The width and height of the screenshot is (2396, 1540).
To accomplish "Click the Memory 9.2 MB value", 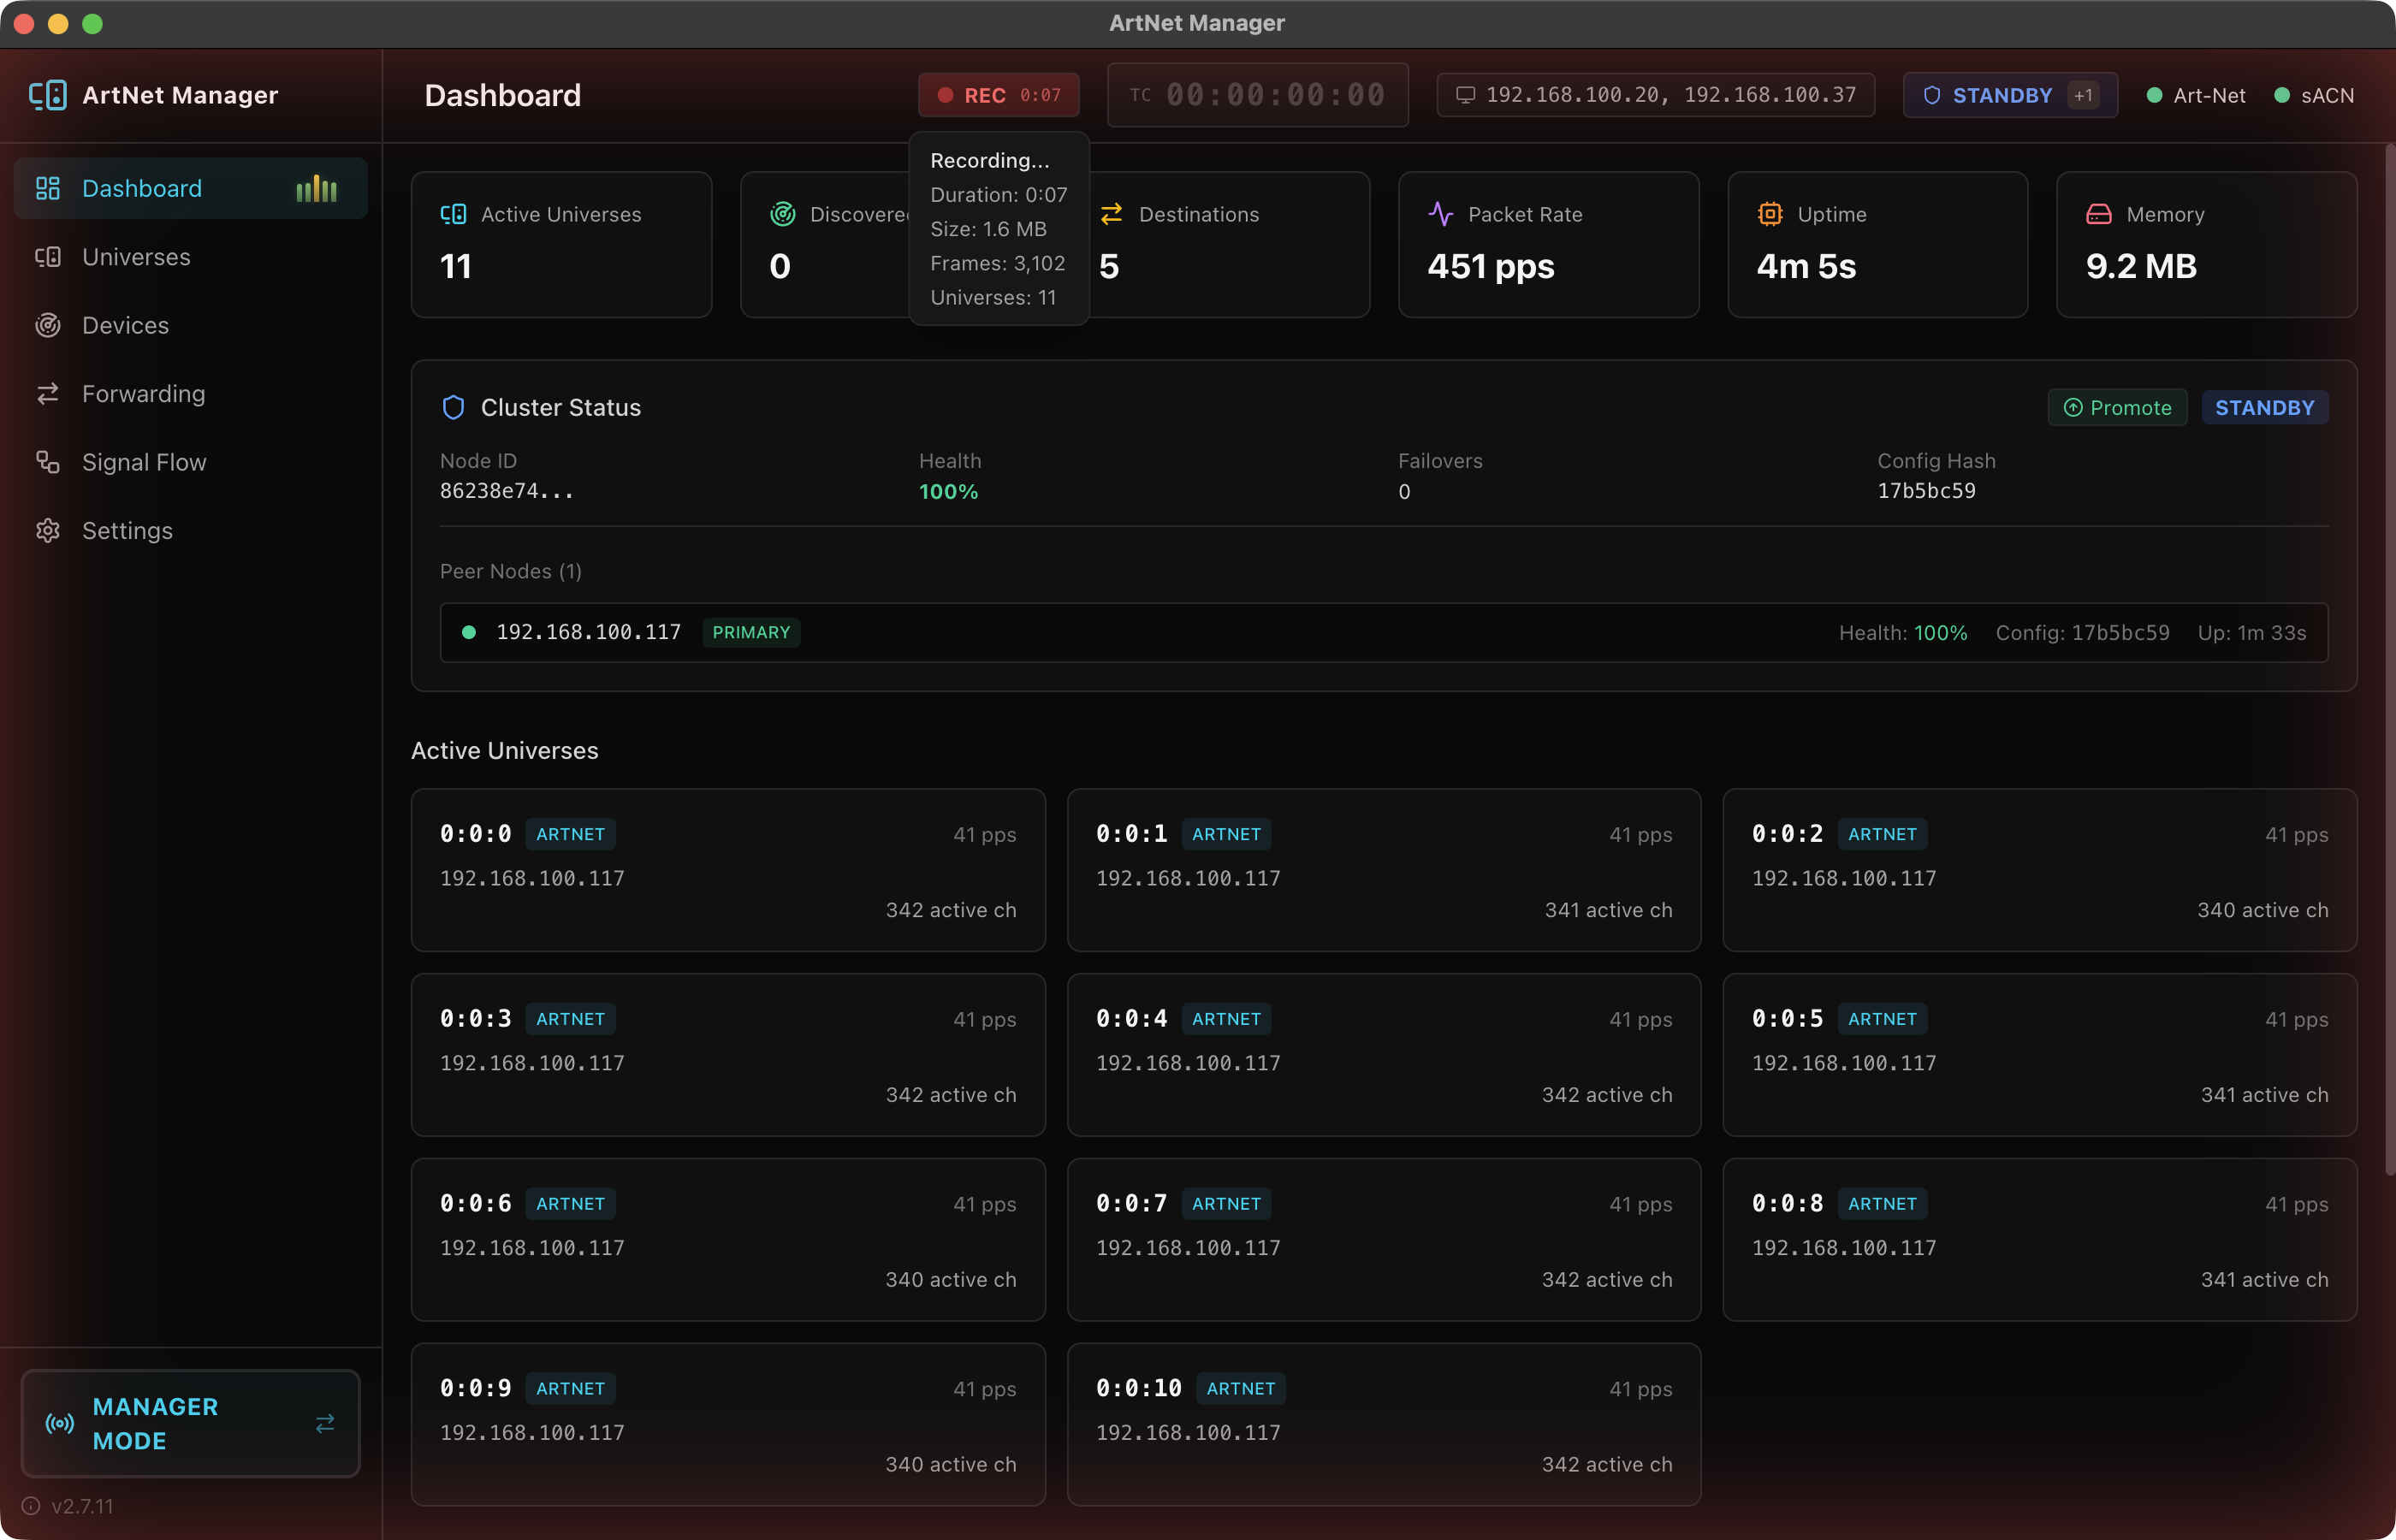I will click(2141, 266).
